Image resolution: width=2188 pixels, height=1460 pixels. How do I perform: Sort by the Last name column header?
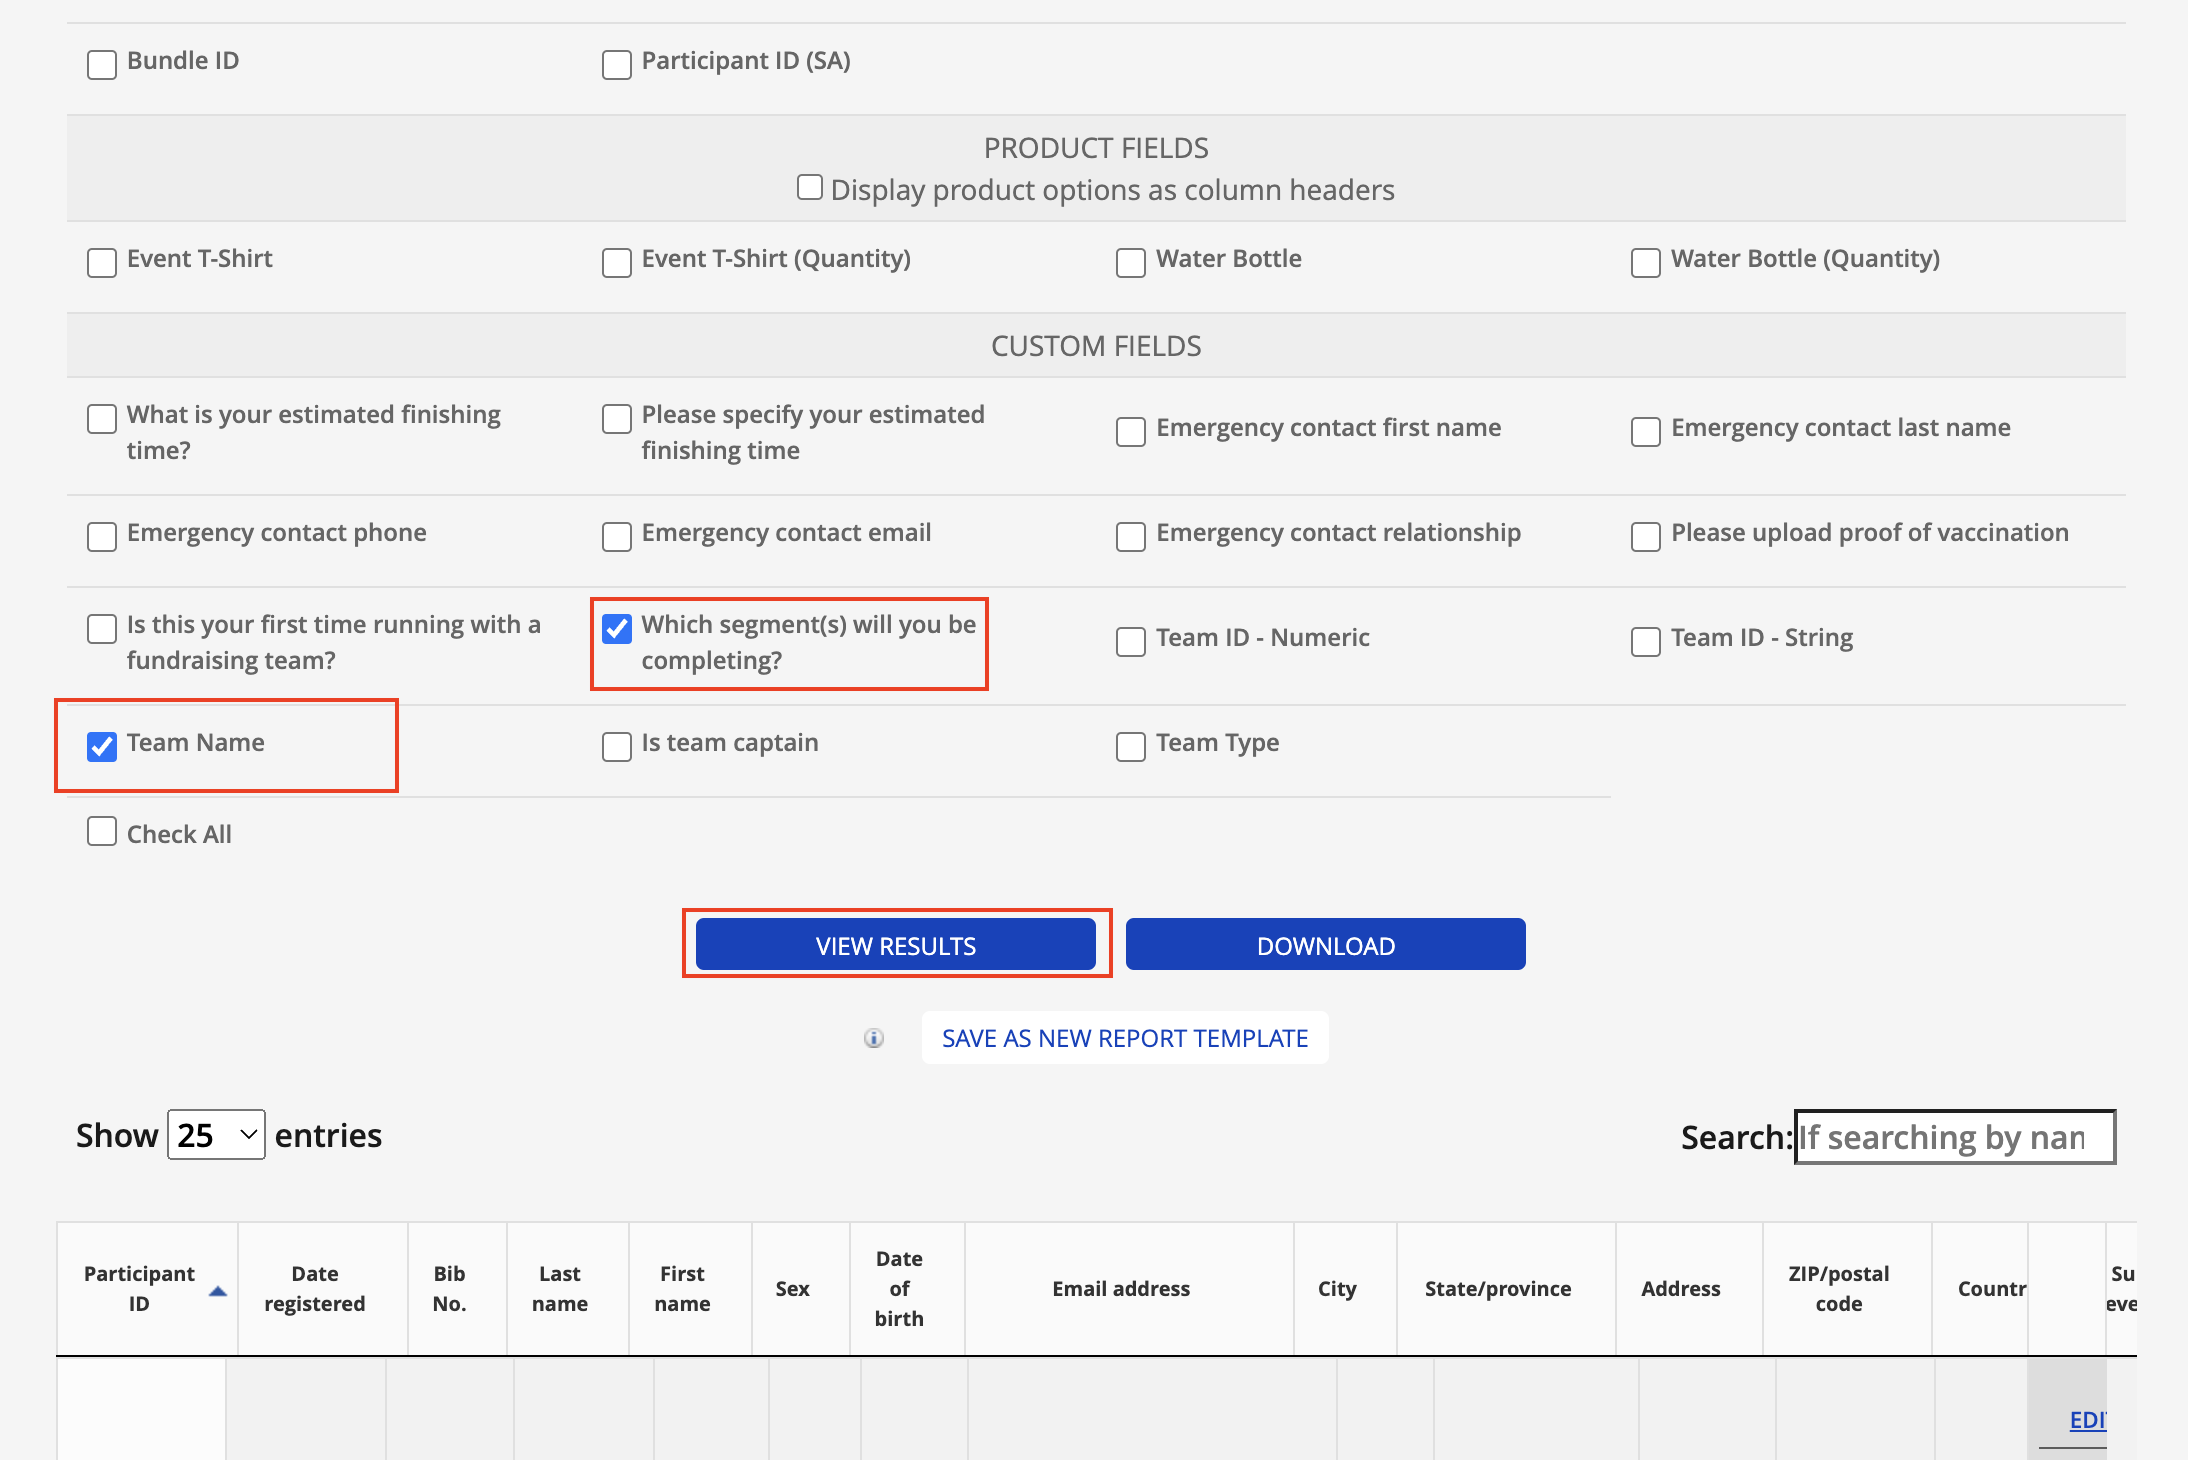point(560,1288)
